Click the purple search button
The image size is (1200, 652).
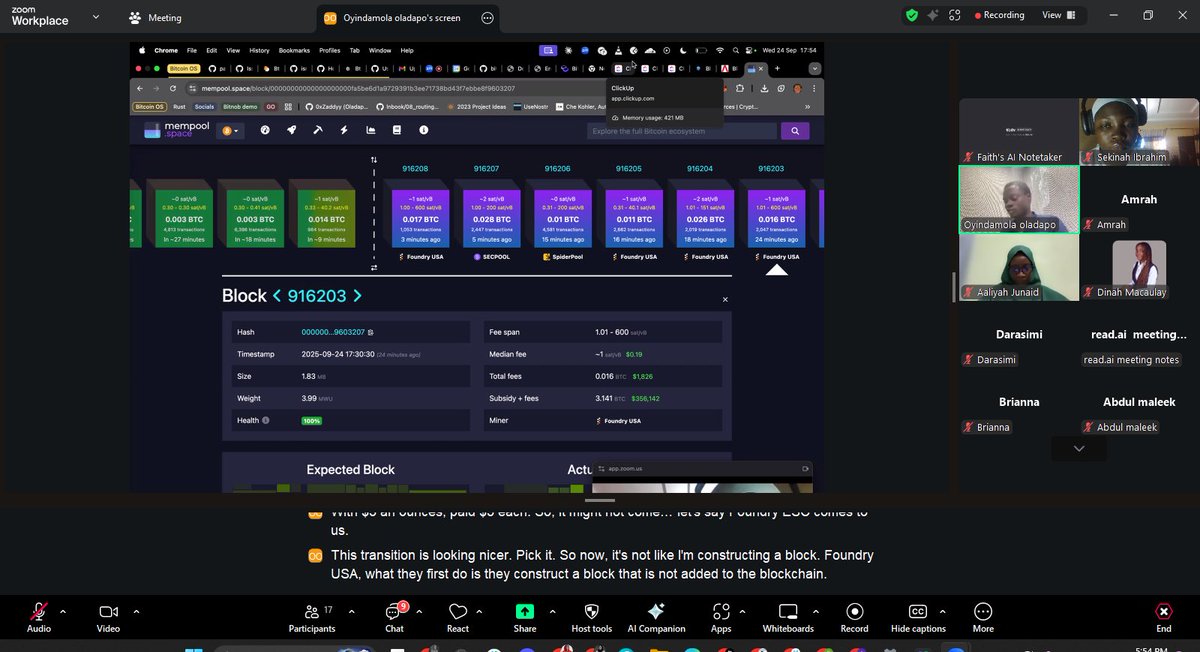(x=794, y=131)
